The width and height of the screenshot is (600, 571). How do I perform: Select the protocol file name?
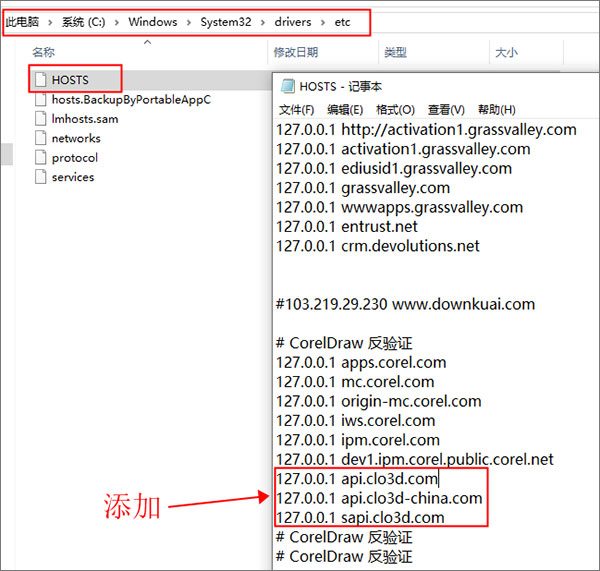[75, 158]
